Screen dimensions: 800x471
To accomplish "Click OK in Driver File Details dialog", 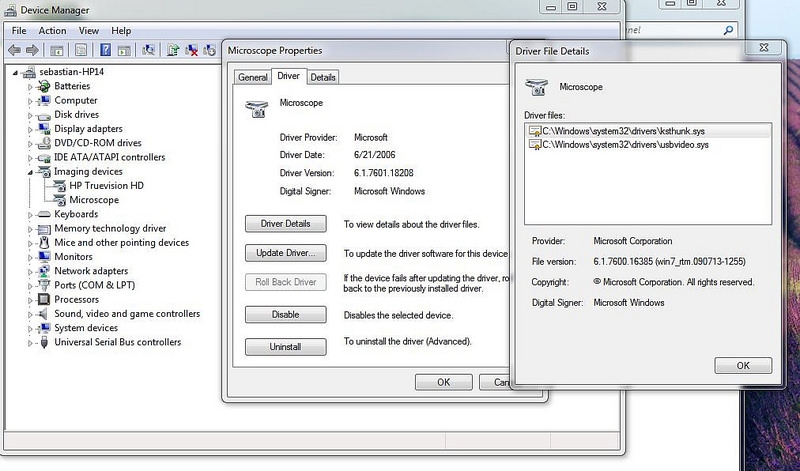I will [742, 366].
